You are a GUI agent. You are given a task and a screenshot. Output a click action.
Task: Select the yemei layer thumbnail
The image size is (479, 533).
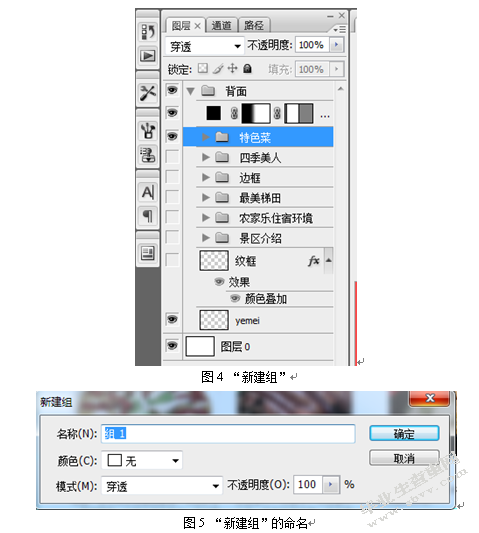click(214, 320)
